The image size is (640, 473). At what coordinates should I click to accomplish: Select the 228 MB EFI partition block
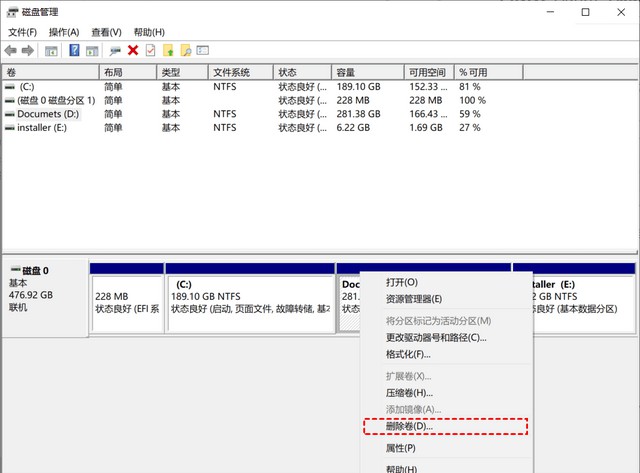point(126,301)
